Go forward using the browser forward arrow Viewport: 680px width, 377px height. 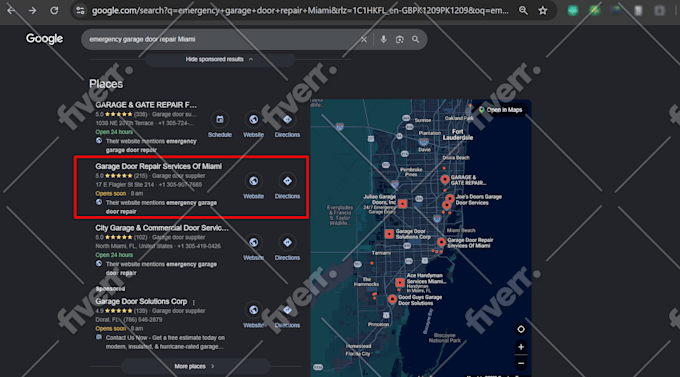point(33,10)
